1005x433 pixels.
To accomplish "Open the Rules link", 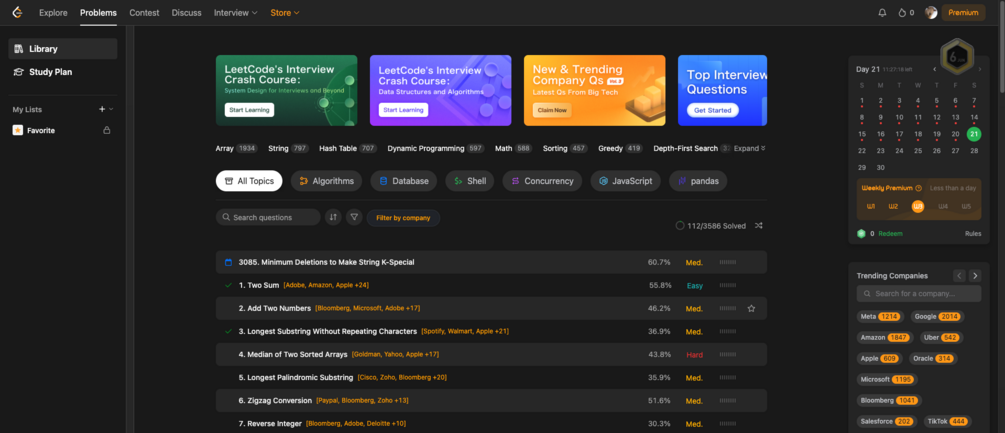I will pos(973,234).
